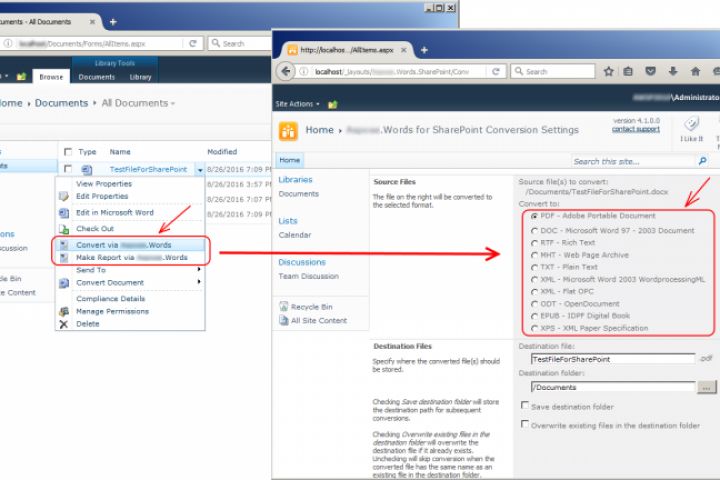Click navigate up folder icon in back window ribbon
The height and width of the screenshot is (480, 720).
(21, 77)
